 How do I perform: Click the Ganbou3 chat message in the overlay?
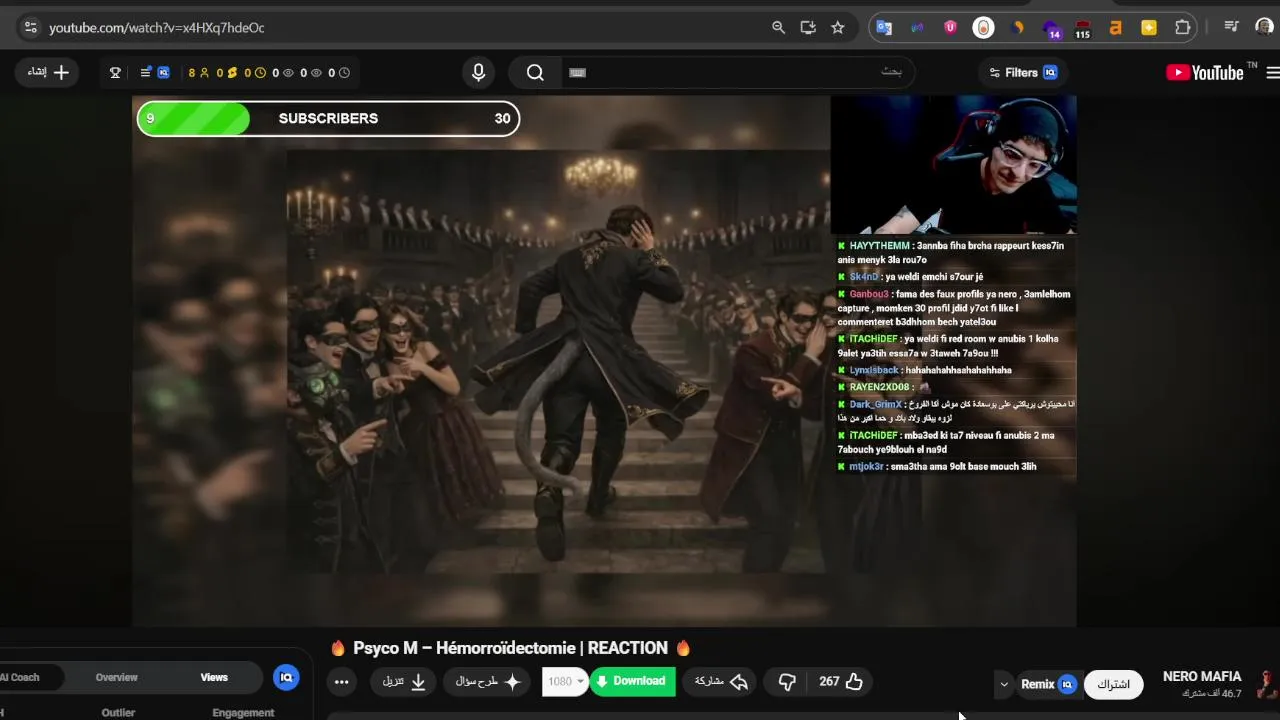point(954,308)
